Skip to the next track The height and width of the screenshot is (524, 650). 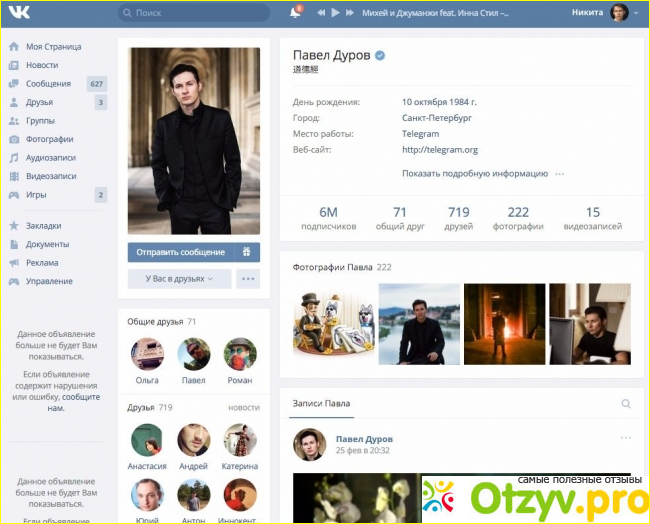click(349, 13)
